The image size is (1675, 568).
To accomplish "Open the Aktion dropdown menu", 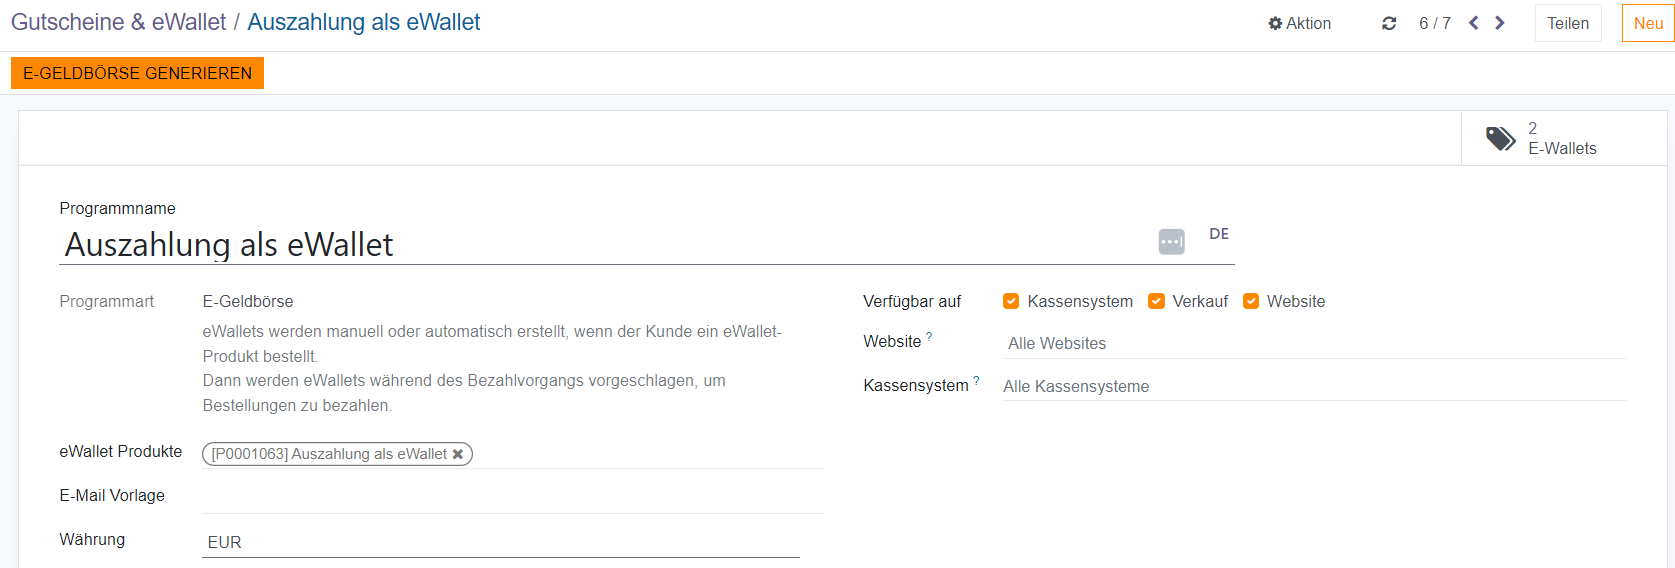I will point(1299,23).
